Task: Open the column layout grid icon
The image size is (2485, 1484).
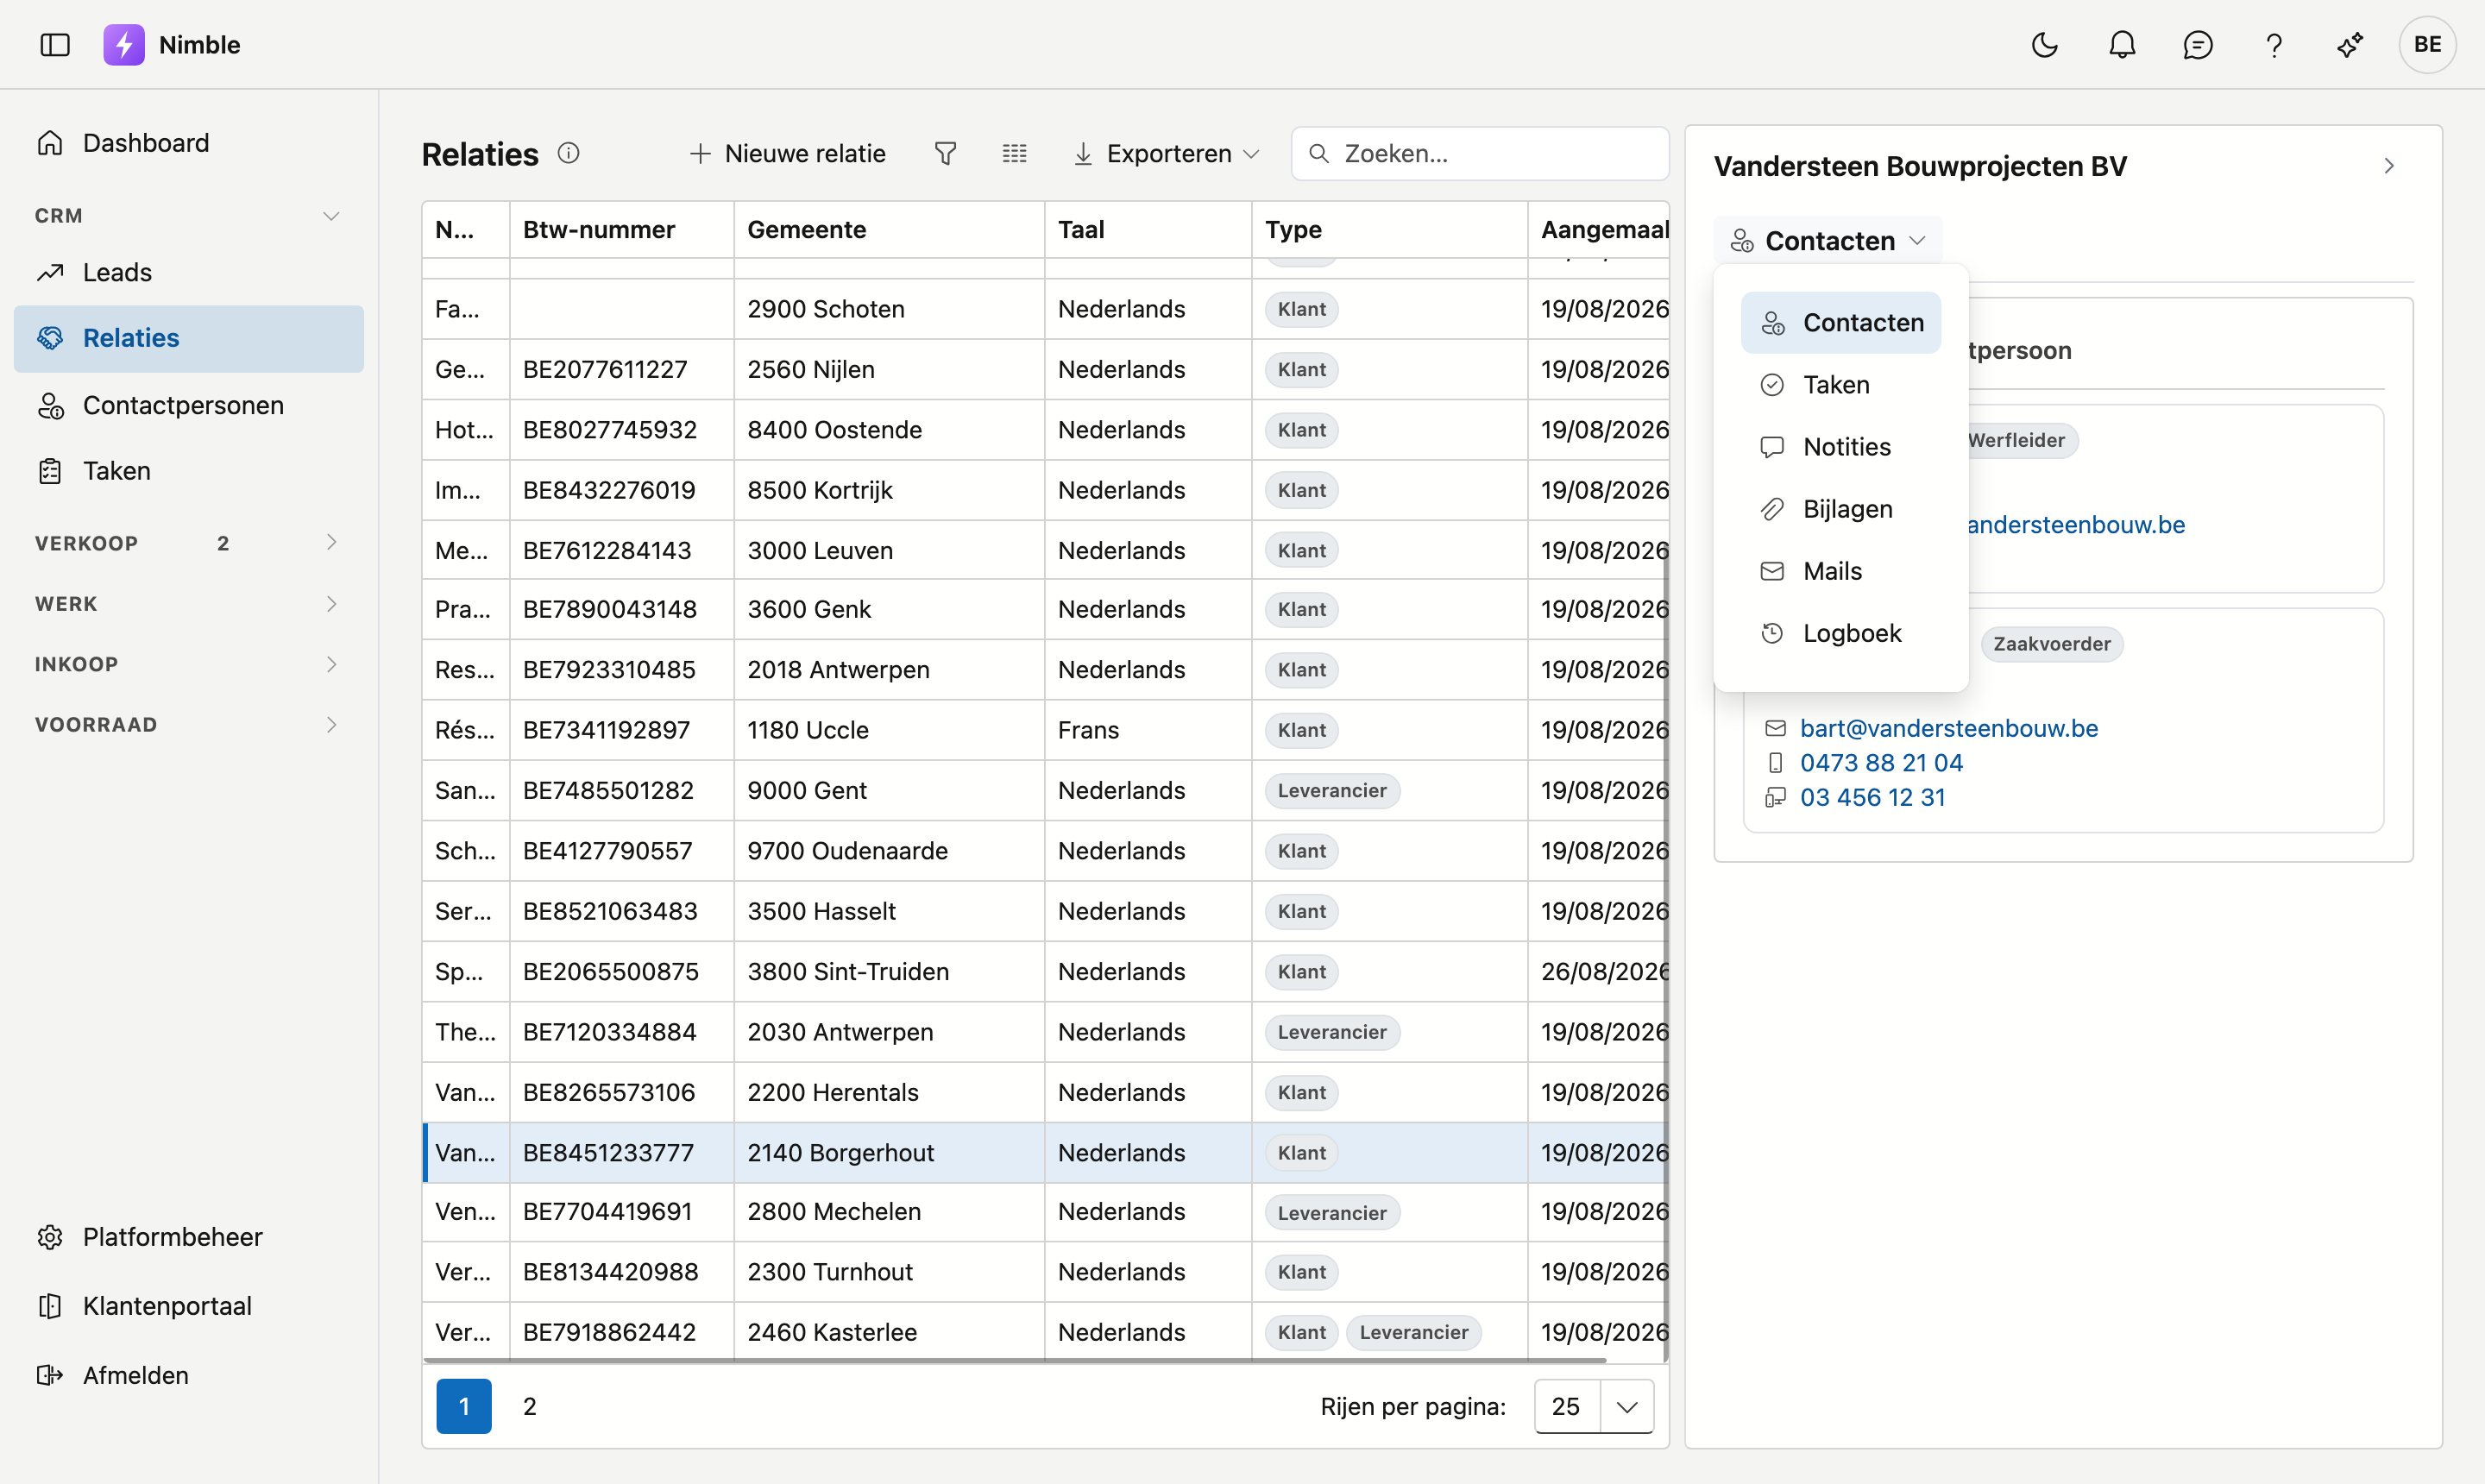Action: [x=1014, y=153]
